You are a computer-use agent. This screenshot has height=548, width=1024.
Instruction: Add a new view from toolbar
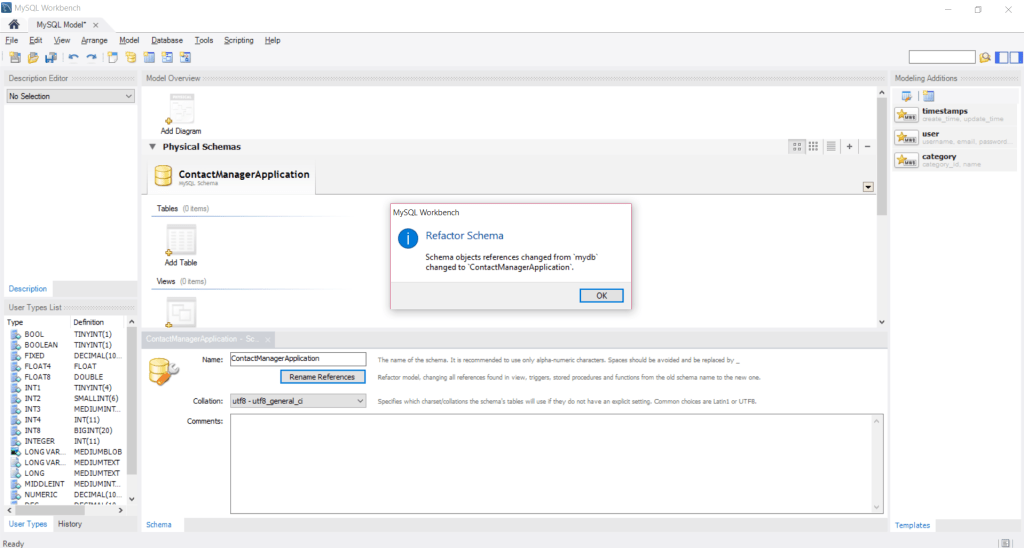click(x=167, y=57)
